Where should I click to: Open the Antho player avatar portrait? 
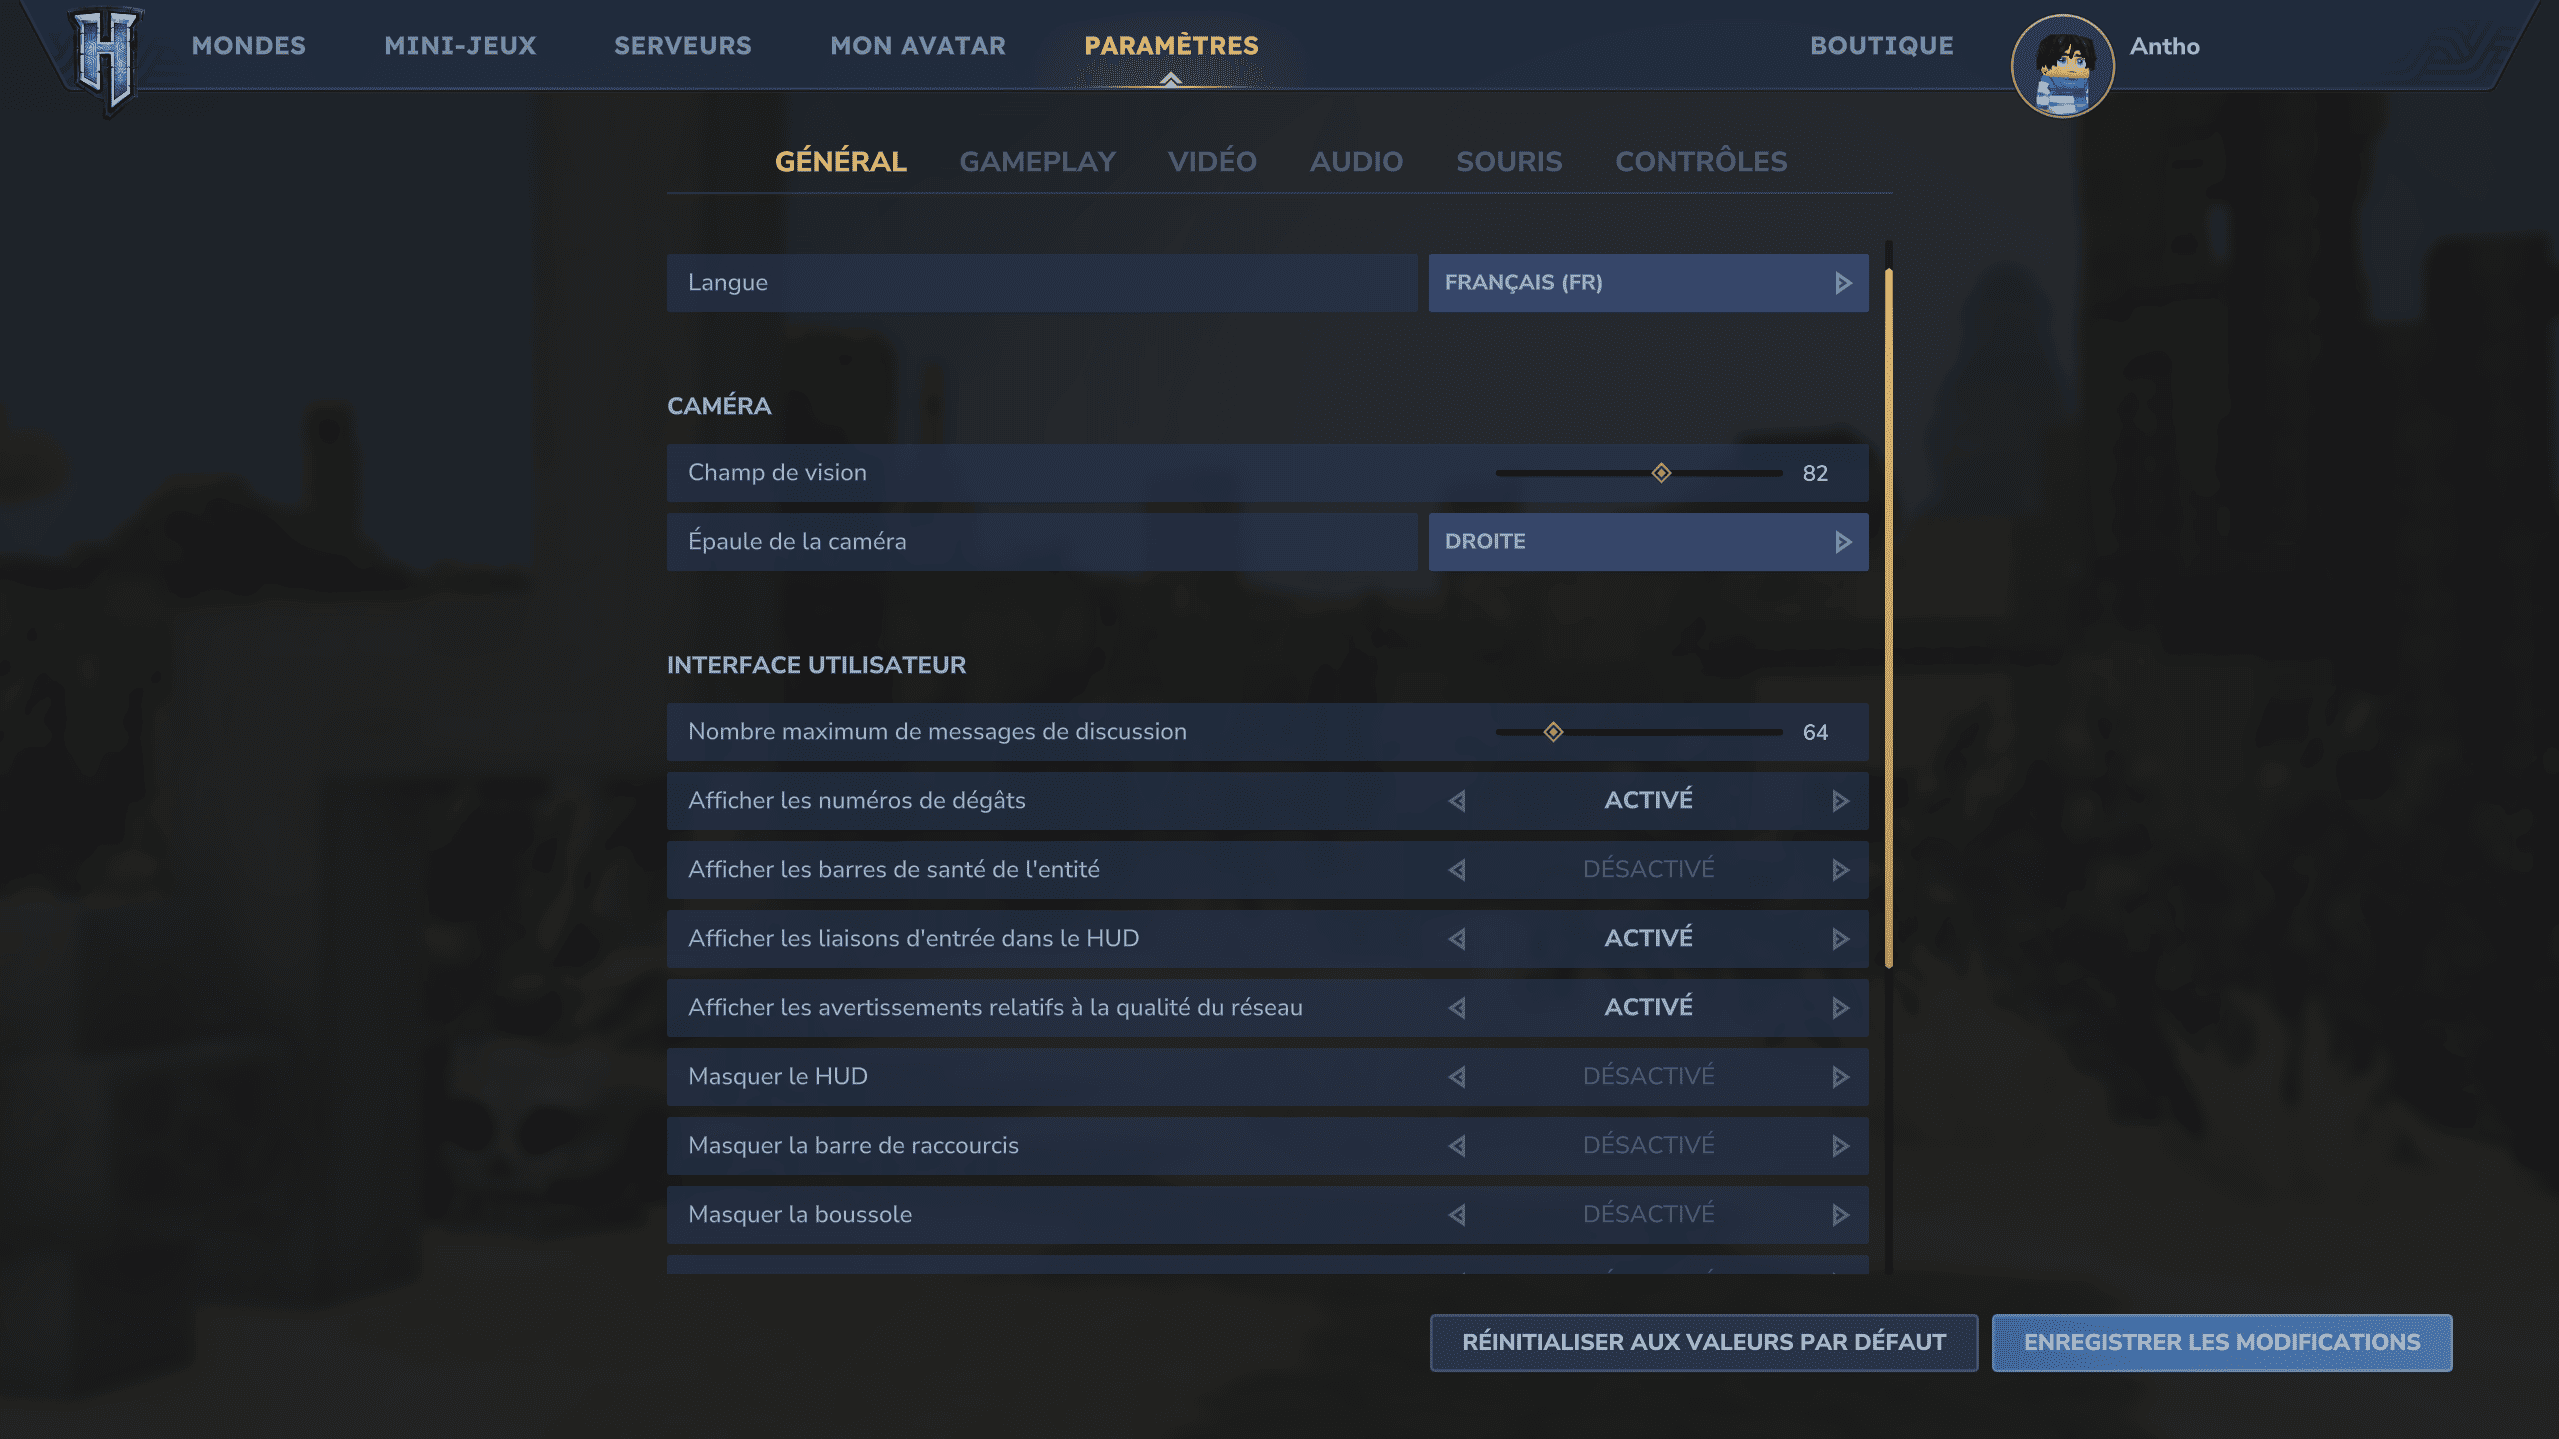(2062, 66)
